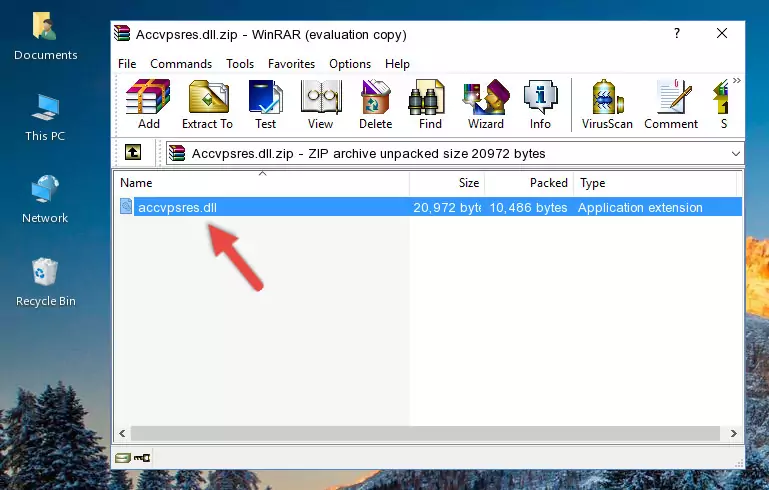Select the Documents desktop icon

pos(46,36)
